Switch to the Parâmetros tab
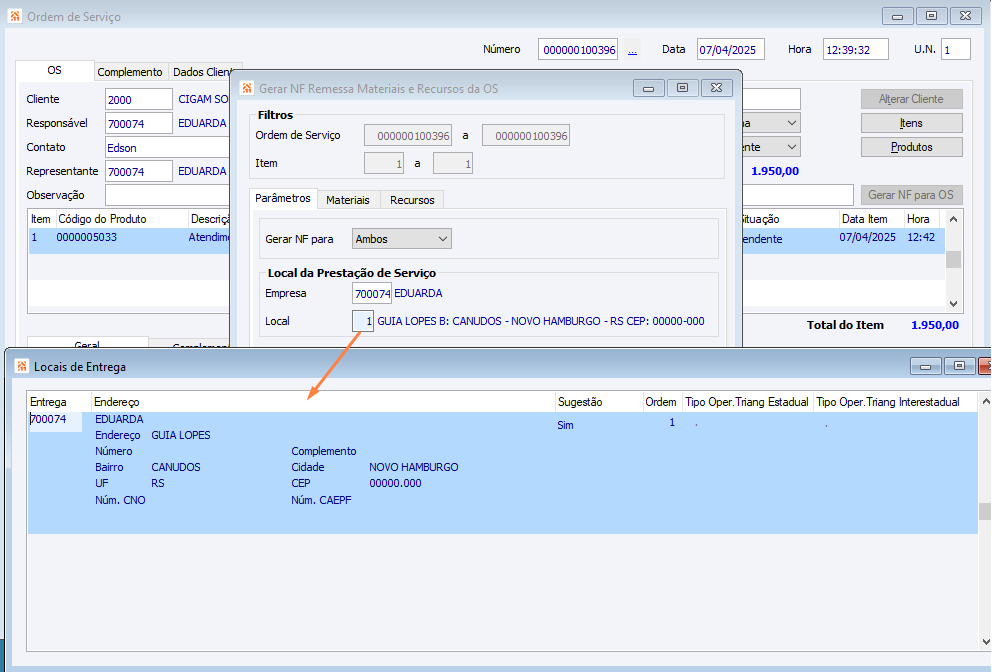992x672 pixels. 283,199
